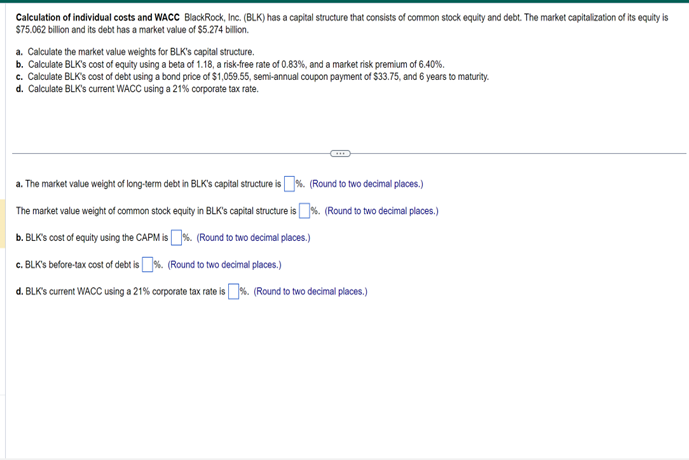Click the text 'BlackRock, Inc. (BLK)'

coord(225,18)
